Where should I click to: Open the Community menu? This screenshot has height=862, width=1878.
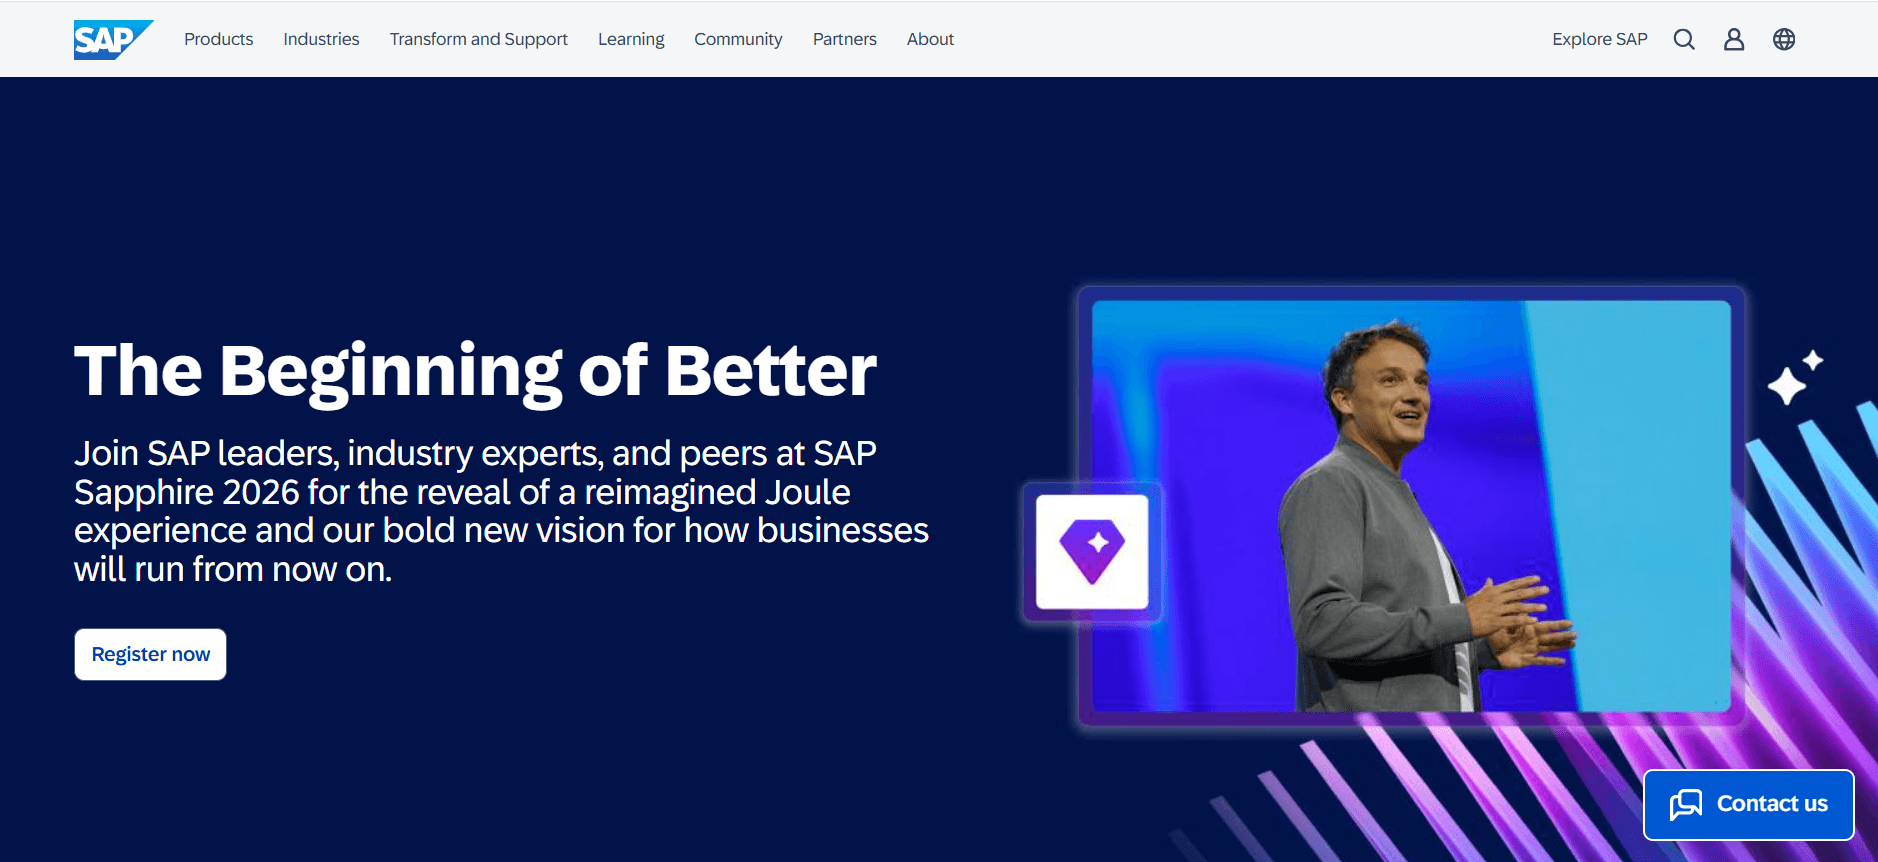point(738,39)
